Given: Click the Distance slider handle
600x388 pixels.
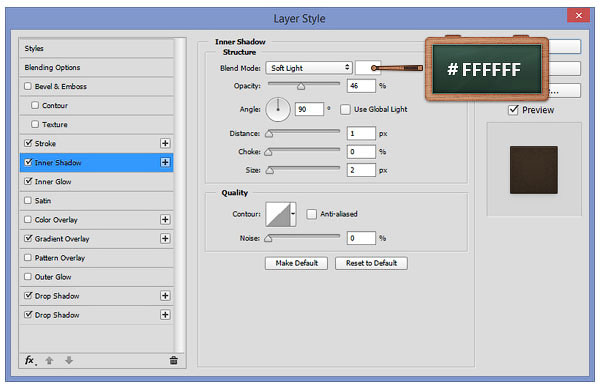Looking at the screenshot, I should click(269, 134).
